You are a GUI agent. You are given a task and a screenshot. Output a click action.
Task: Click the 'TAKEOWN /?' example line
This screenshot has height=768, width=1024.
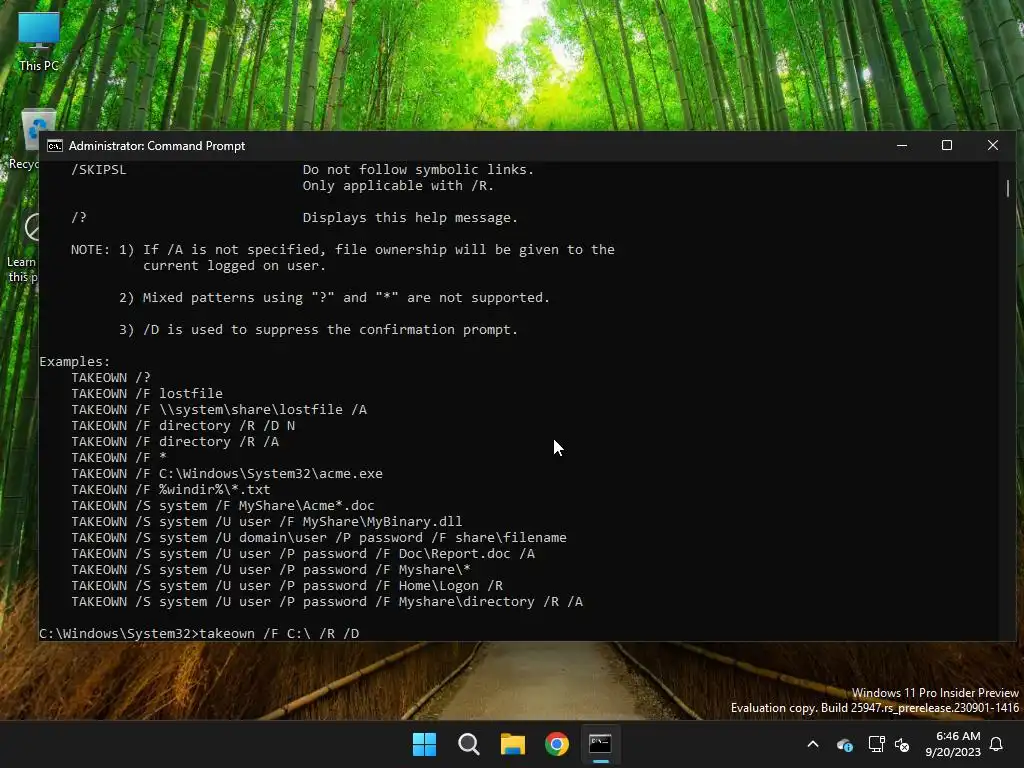(111, 377)
